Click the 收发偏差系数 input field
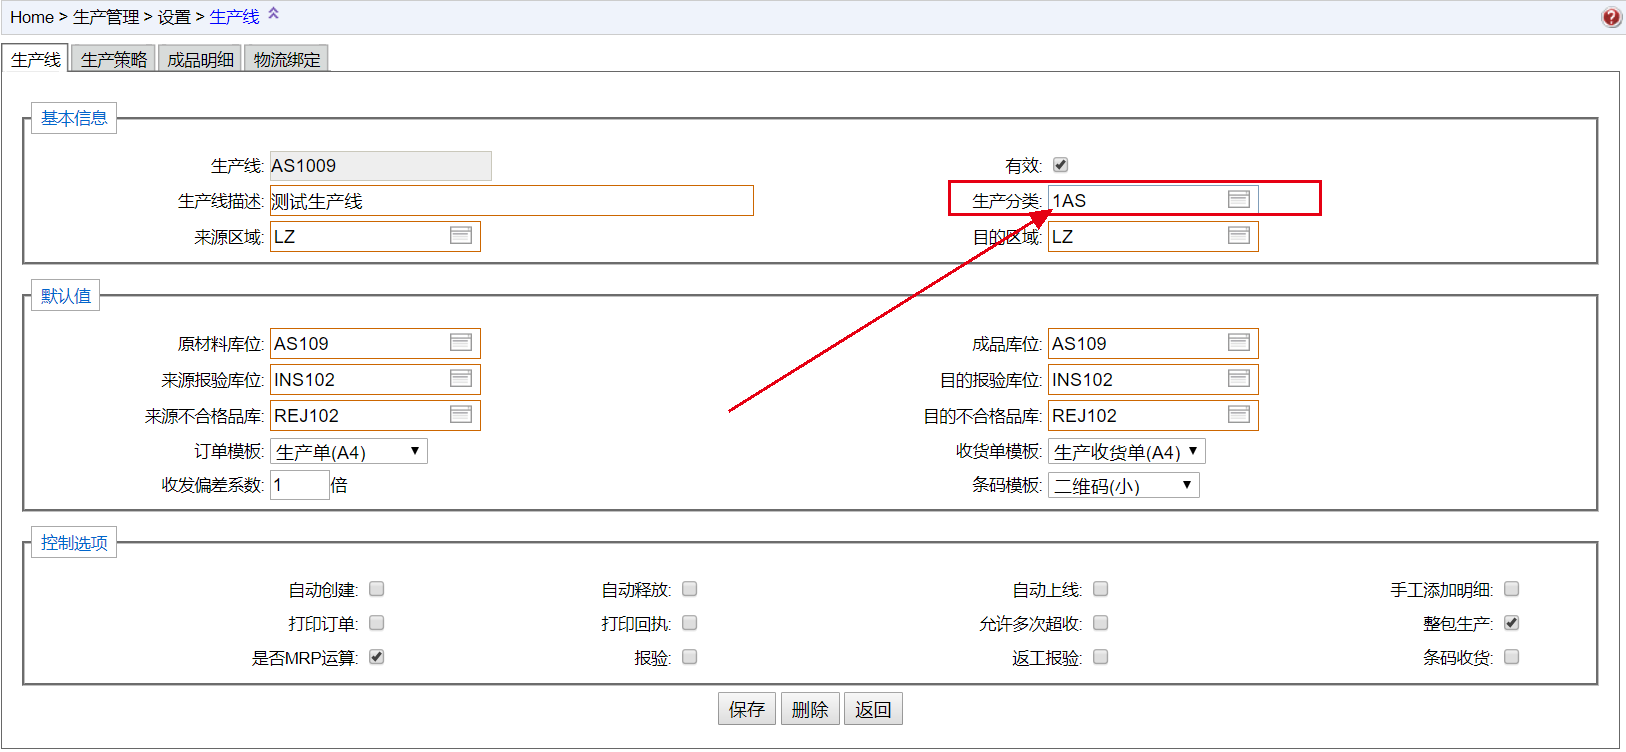This screenshot has width=1626, height=752. [x=300, y=485]
